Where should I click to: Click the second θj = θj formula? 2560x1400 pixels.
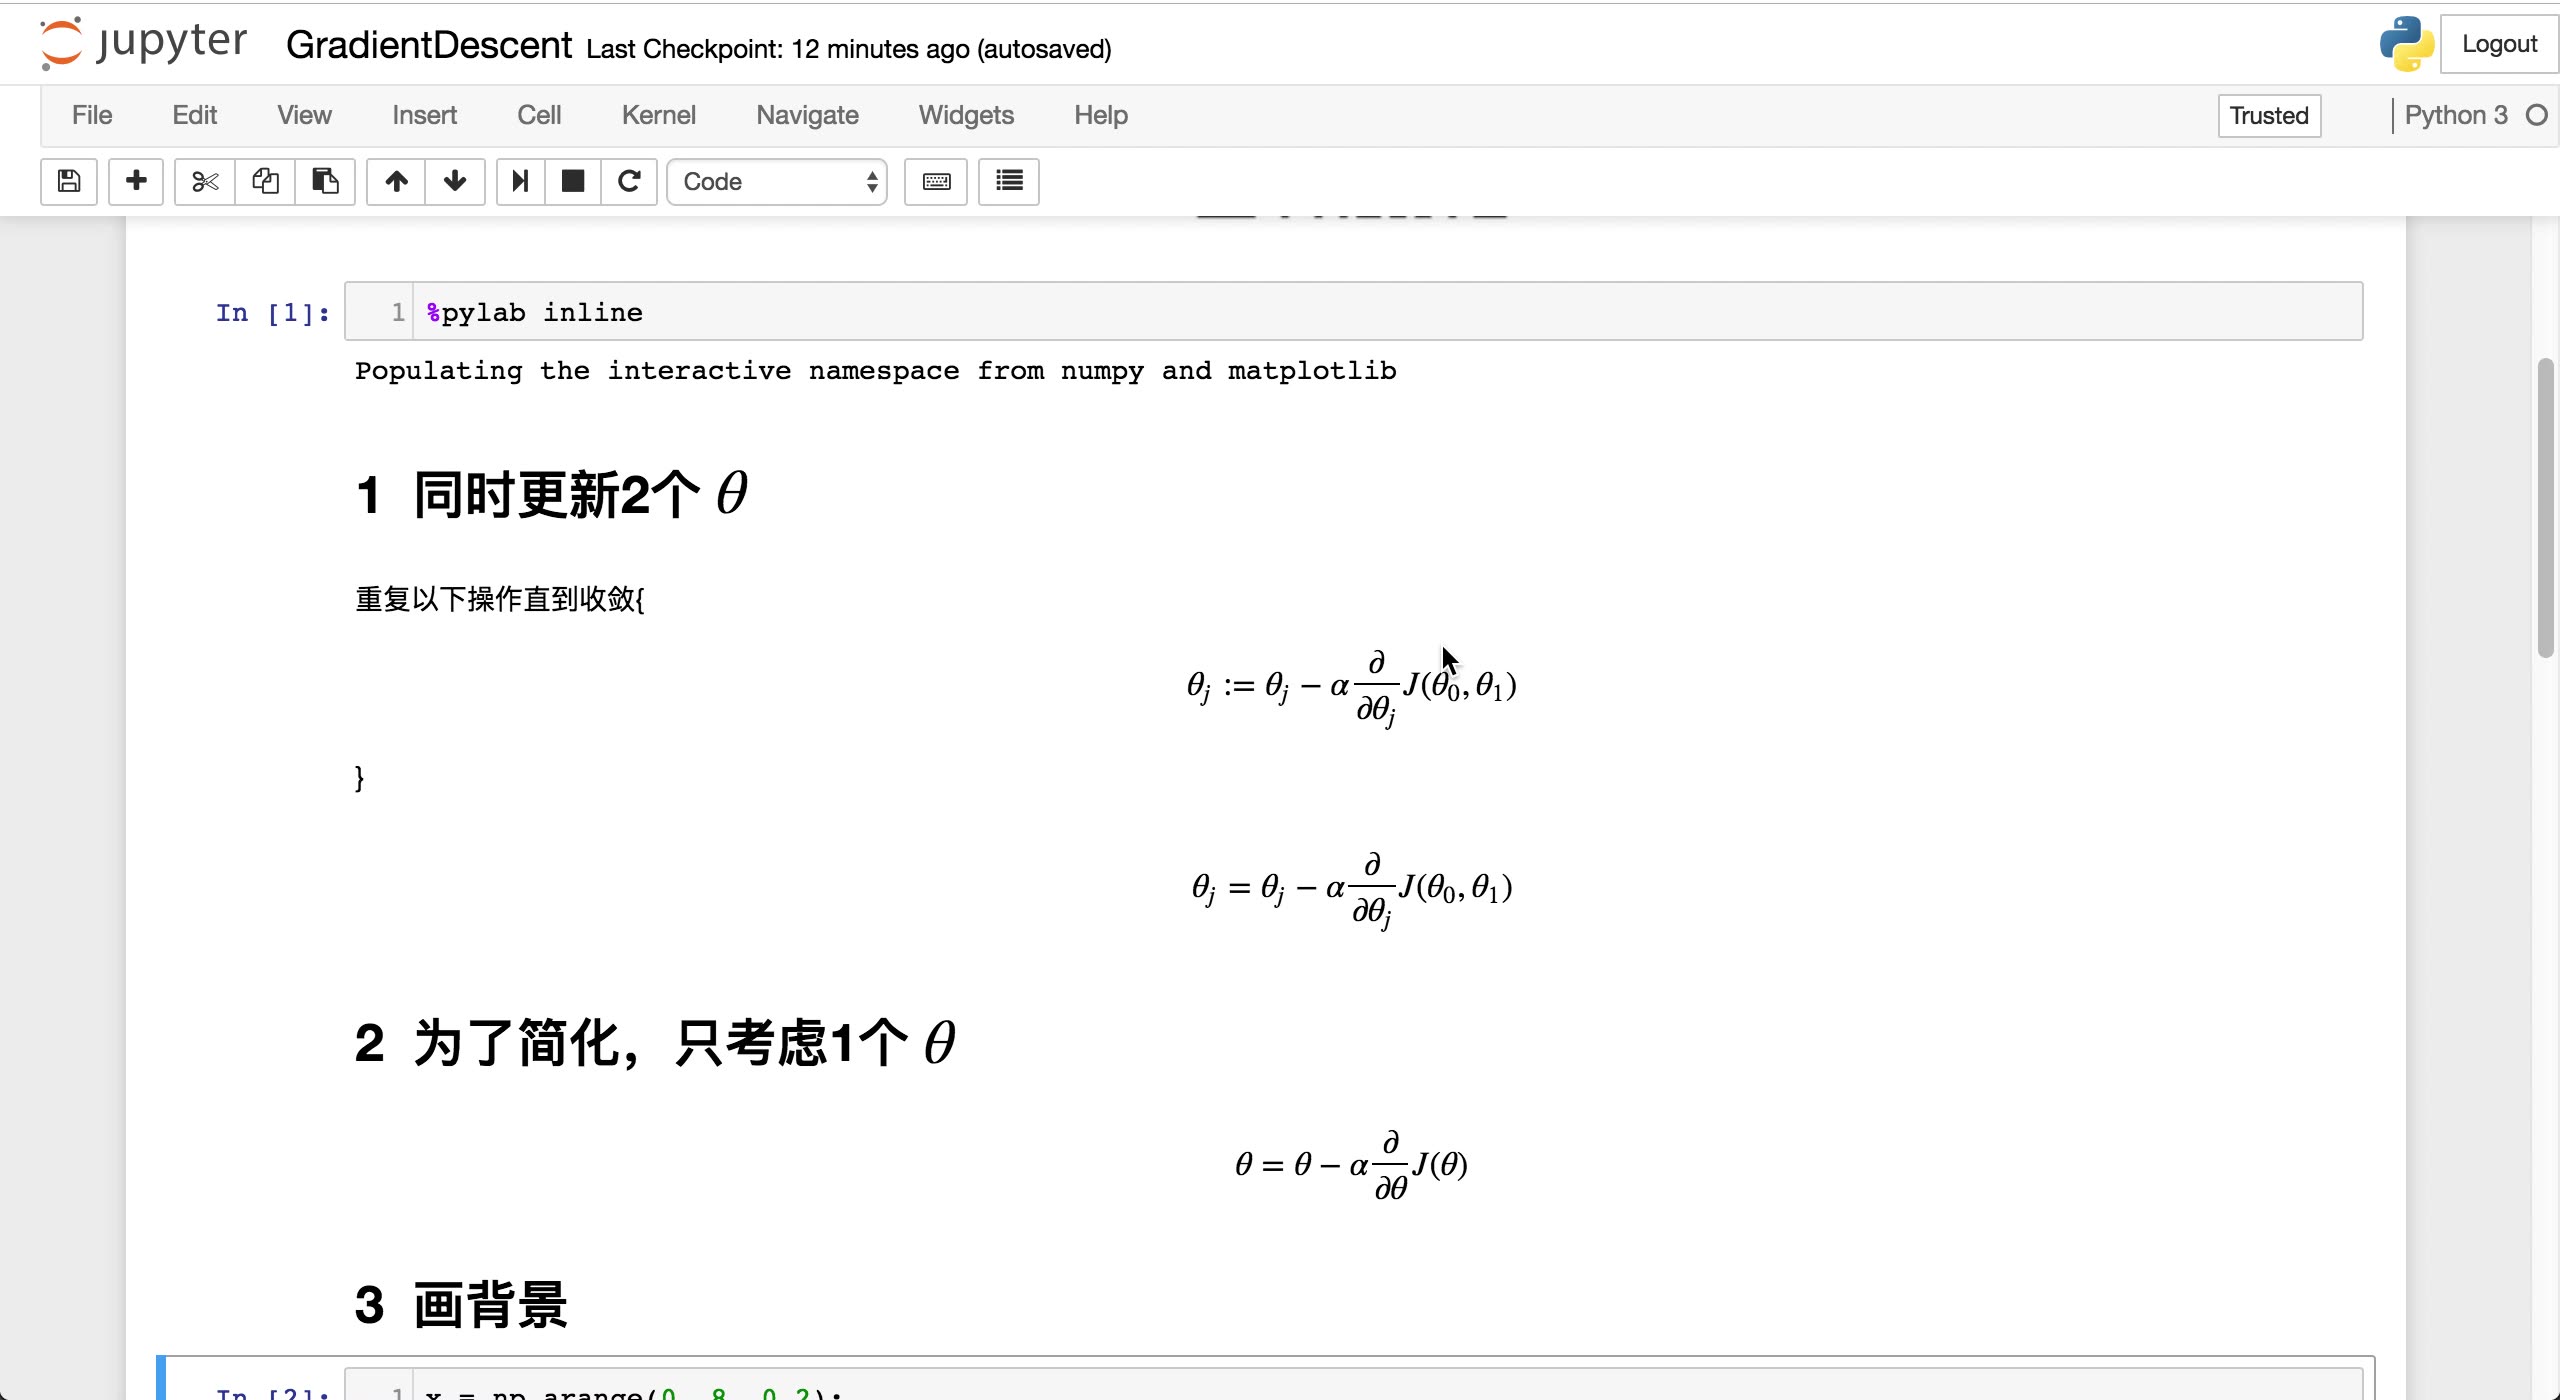1351,889
